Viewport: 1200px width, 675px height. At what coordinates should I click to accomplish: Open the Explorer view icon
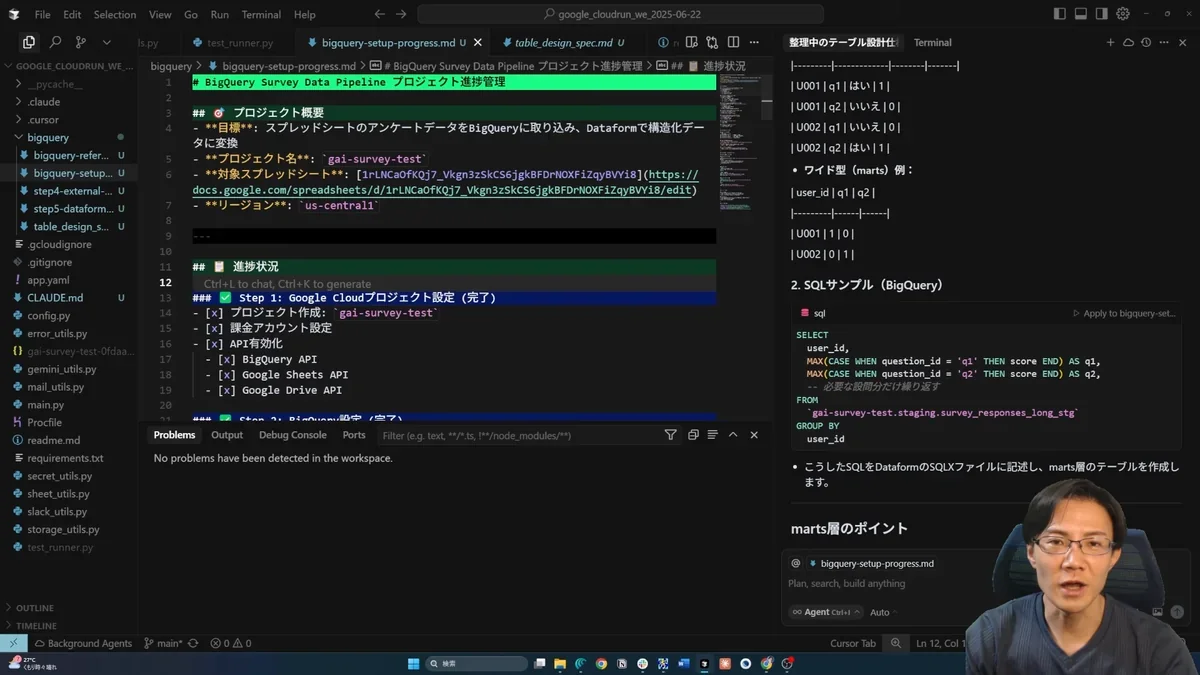pyautogui.click(x=29, y=43)
